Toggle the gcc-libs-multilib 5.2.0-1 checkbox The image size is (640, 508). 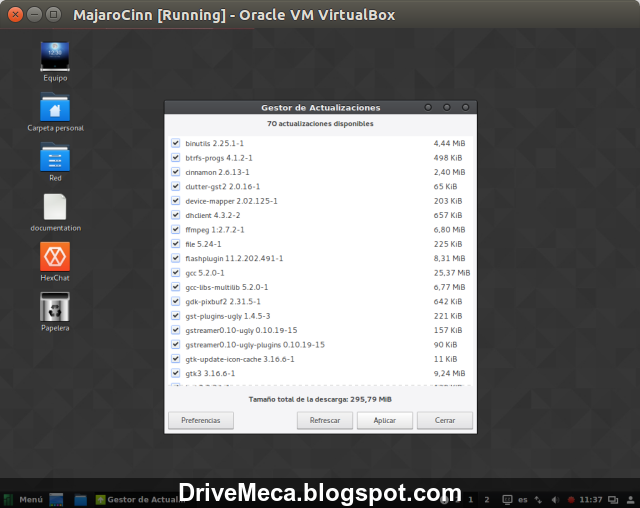pos(176,287)
